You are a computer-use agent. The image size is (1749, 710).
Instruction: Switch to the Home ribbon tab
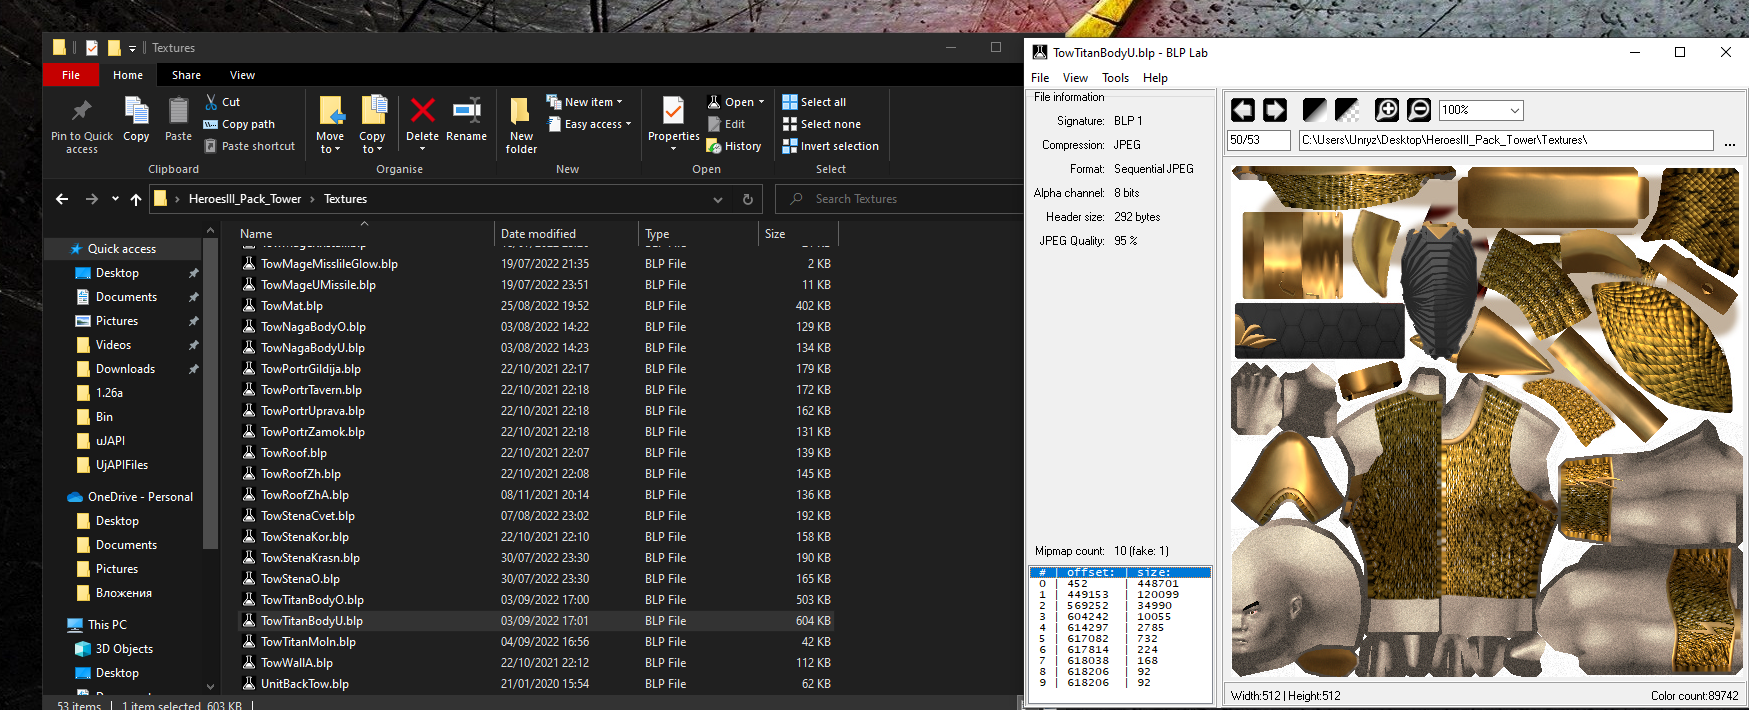(x=128, y=75)
